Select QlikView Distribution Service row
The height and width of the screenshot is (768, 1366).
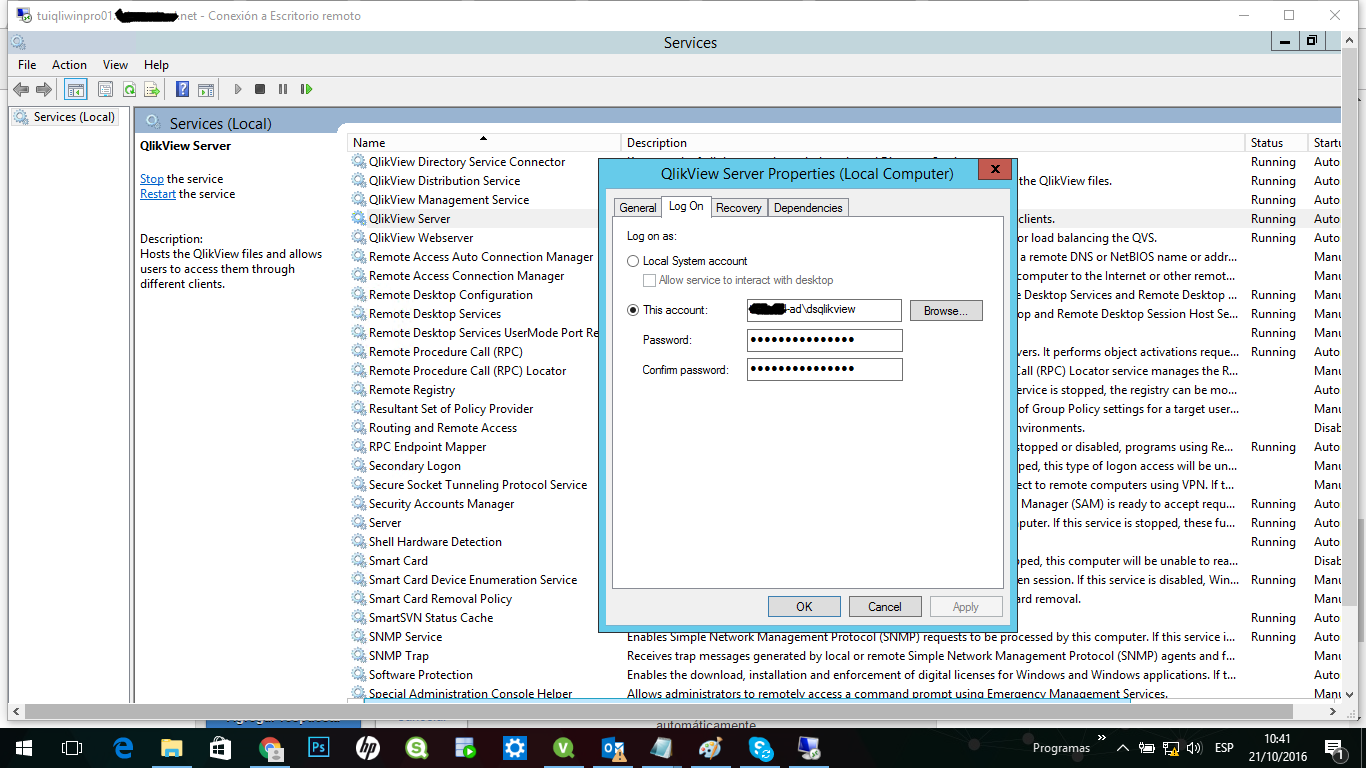(444, 181)
